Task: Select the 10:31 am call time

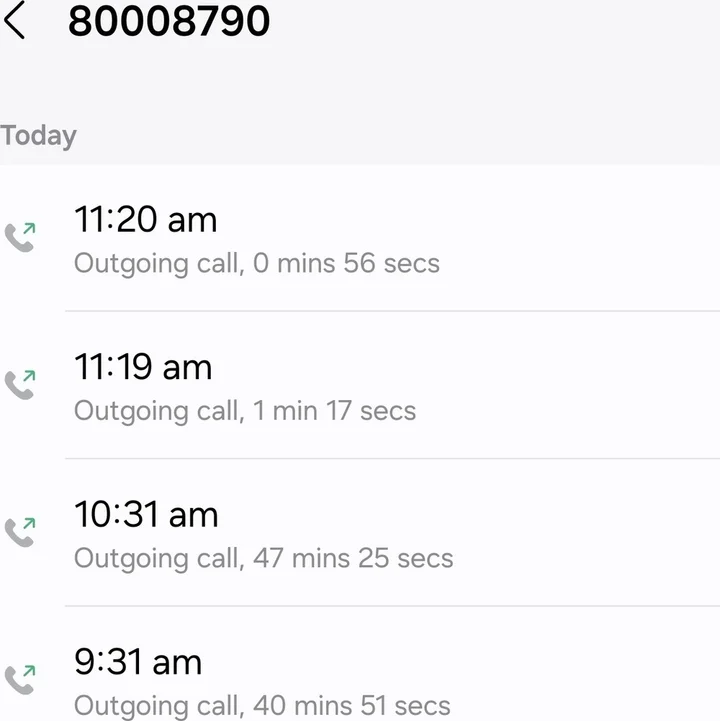Action: pos(146,514)
